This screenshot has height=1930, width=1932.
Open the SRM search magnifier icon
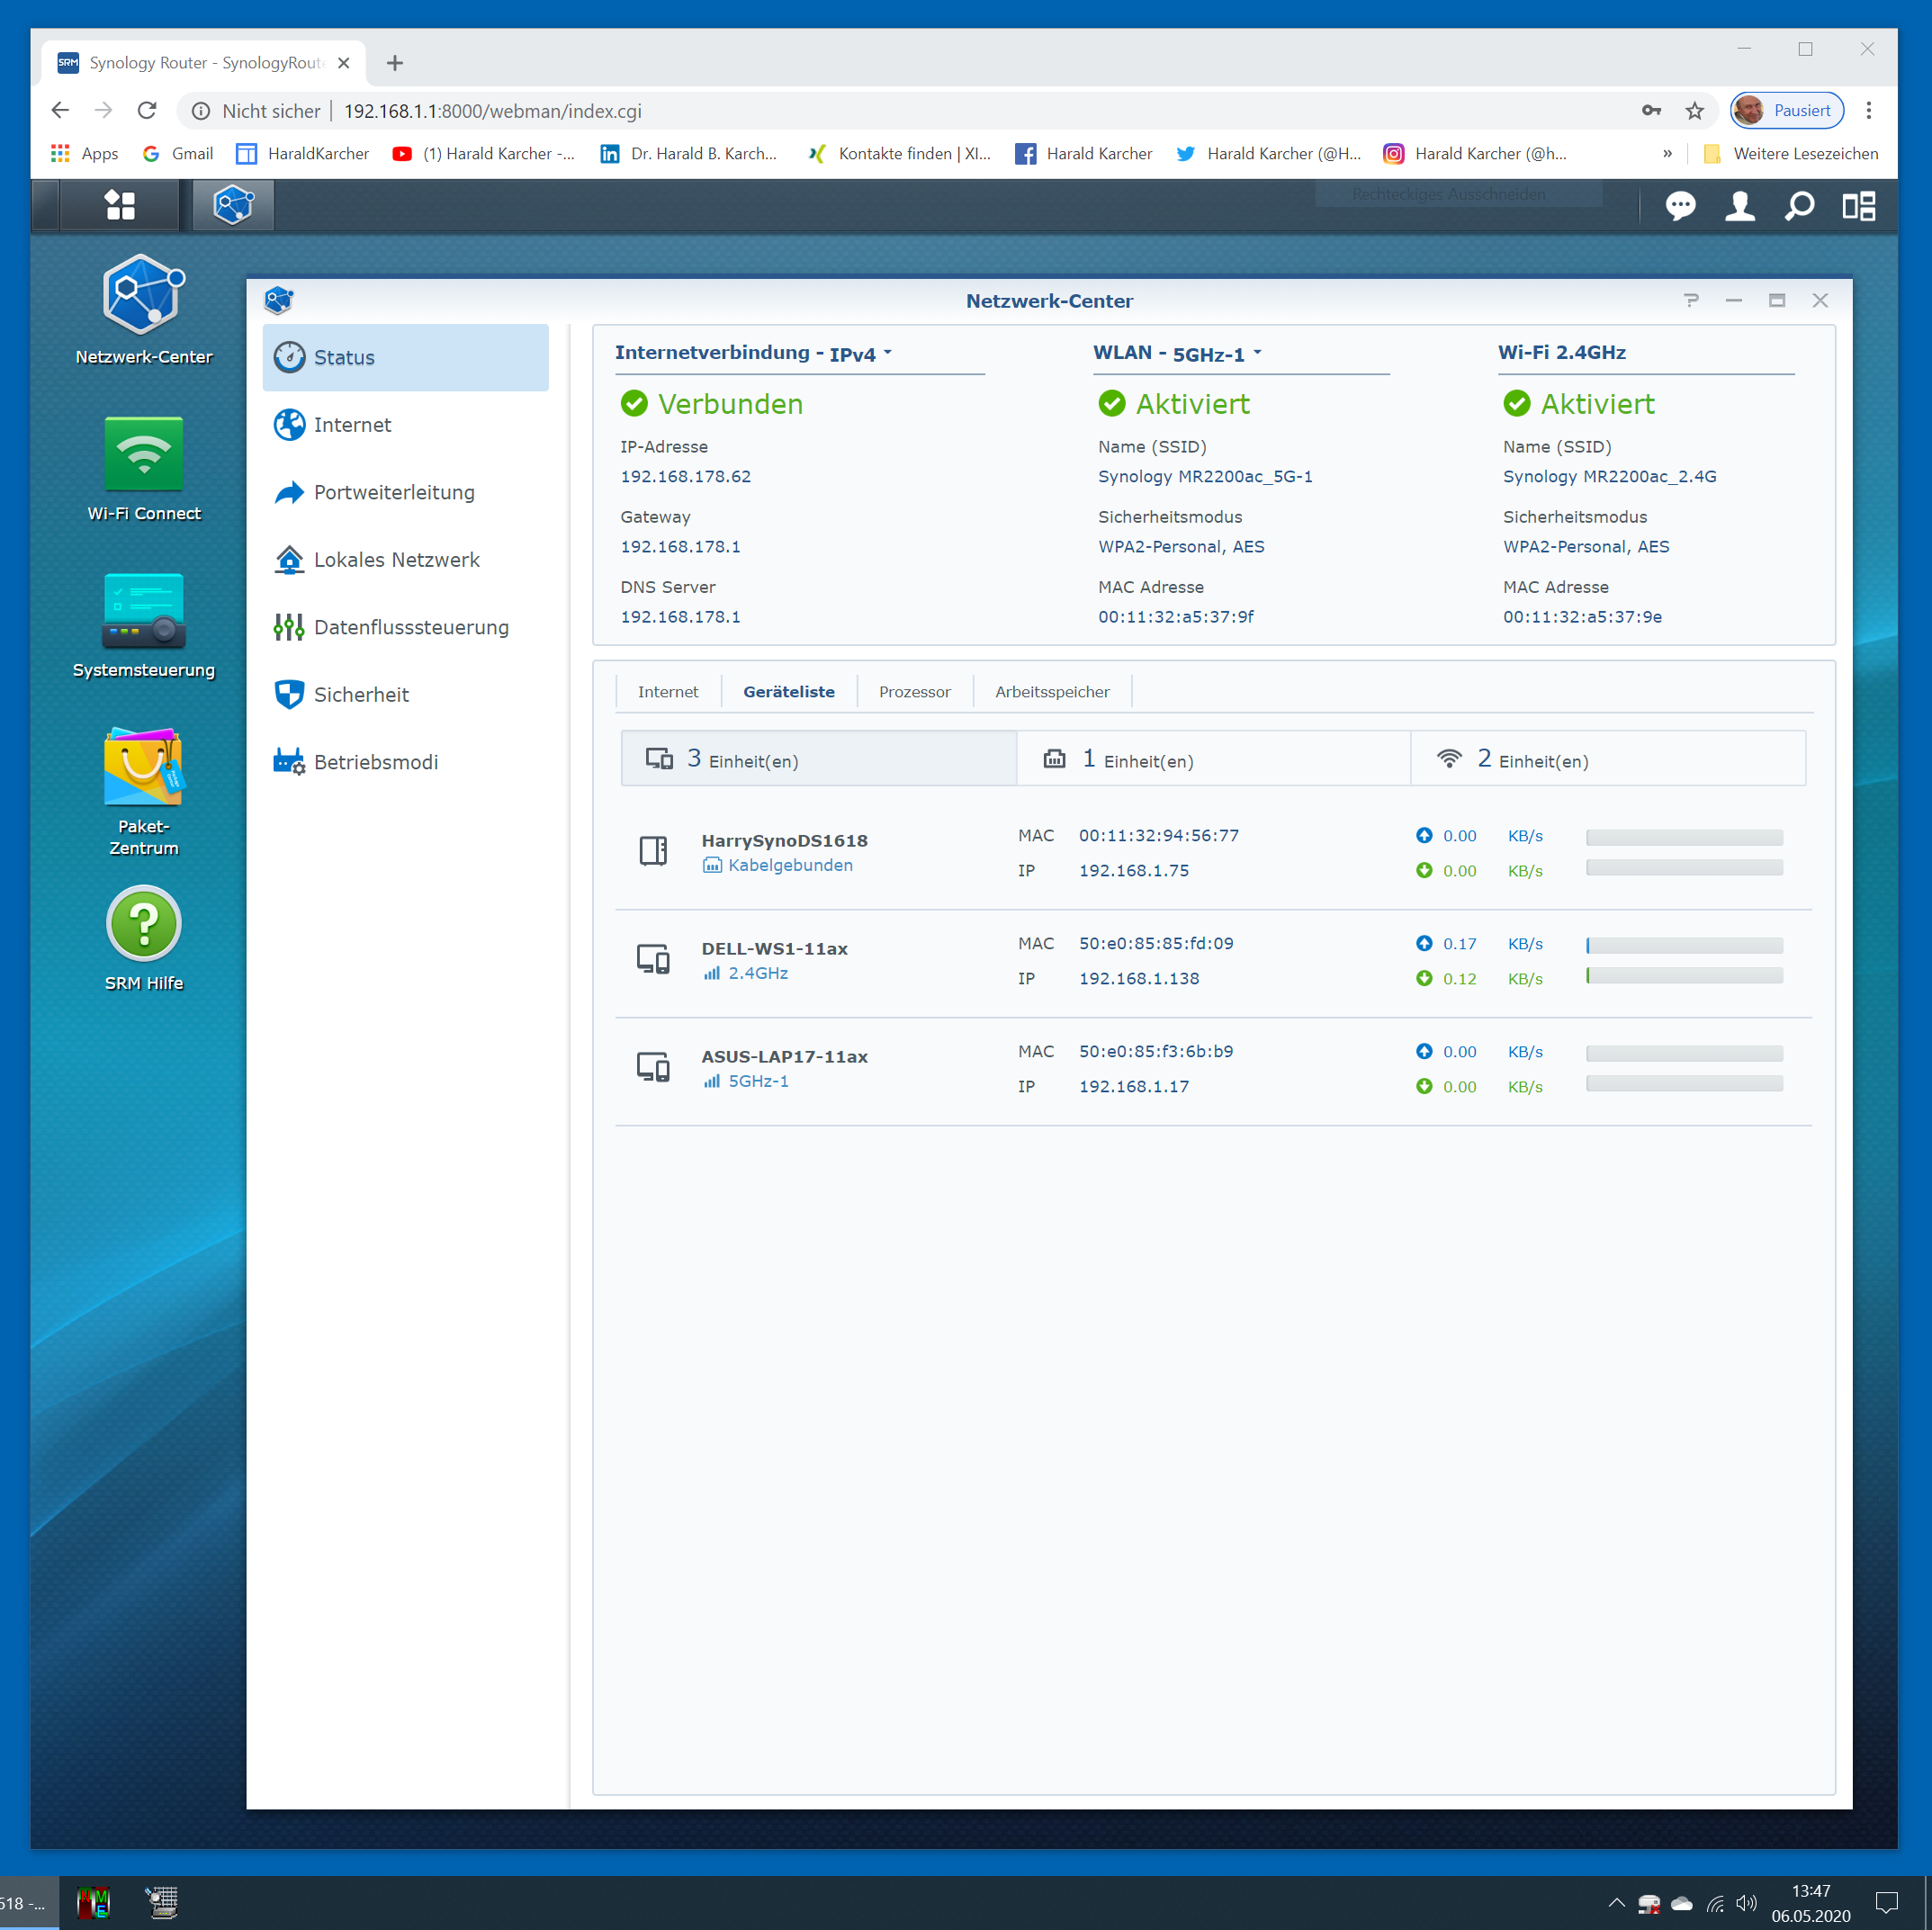point(1799,206)
